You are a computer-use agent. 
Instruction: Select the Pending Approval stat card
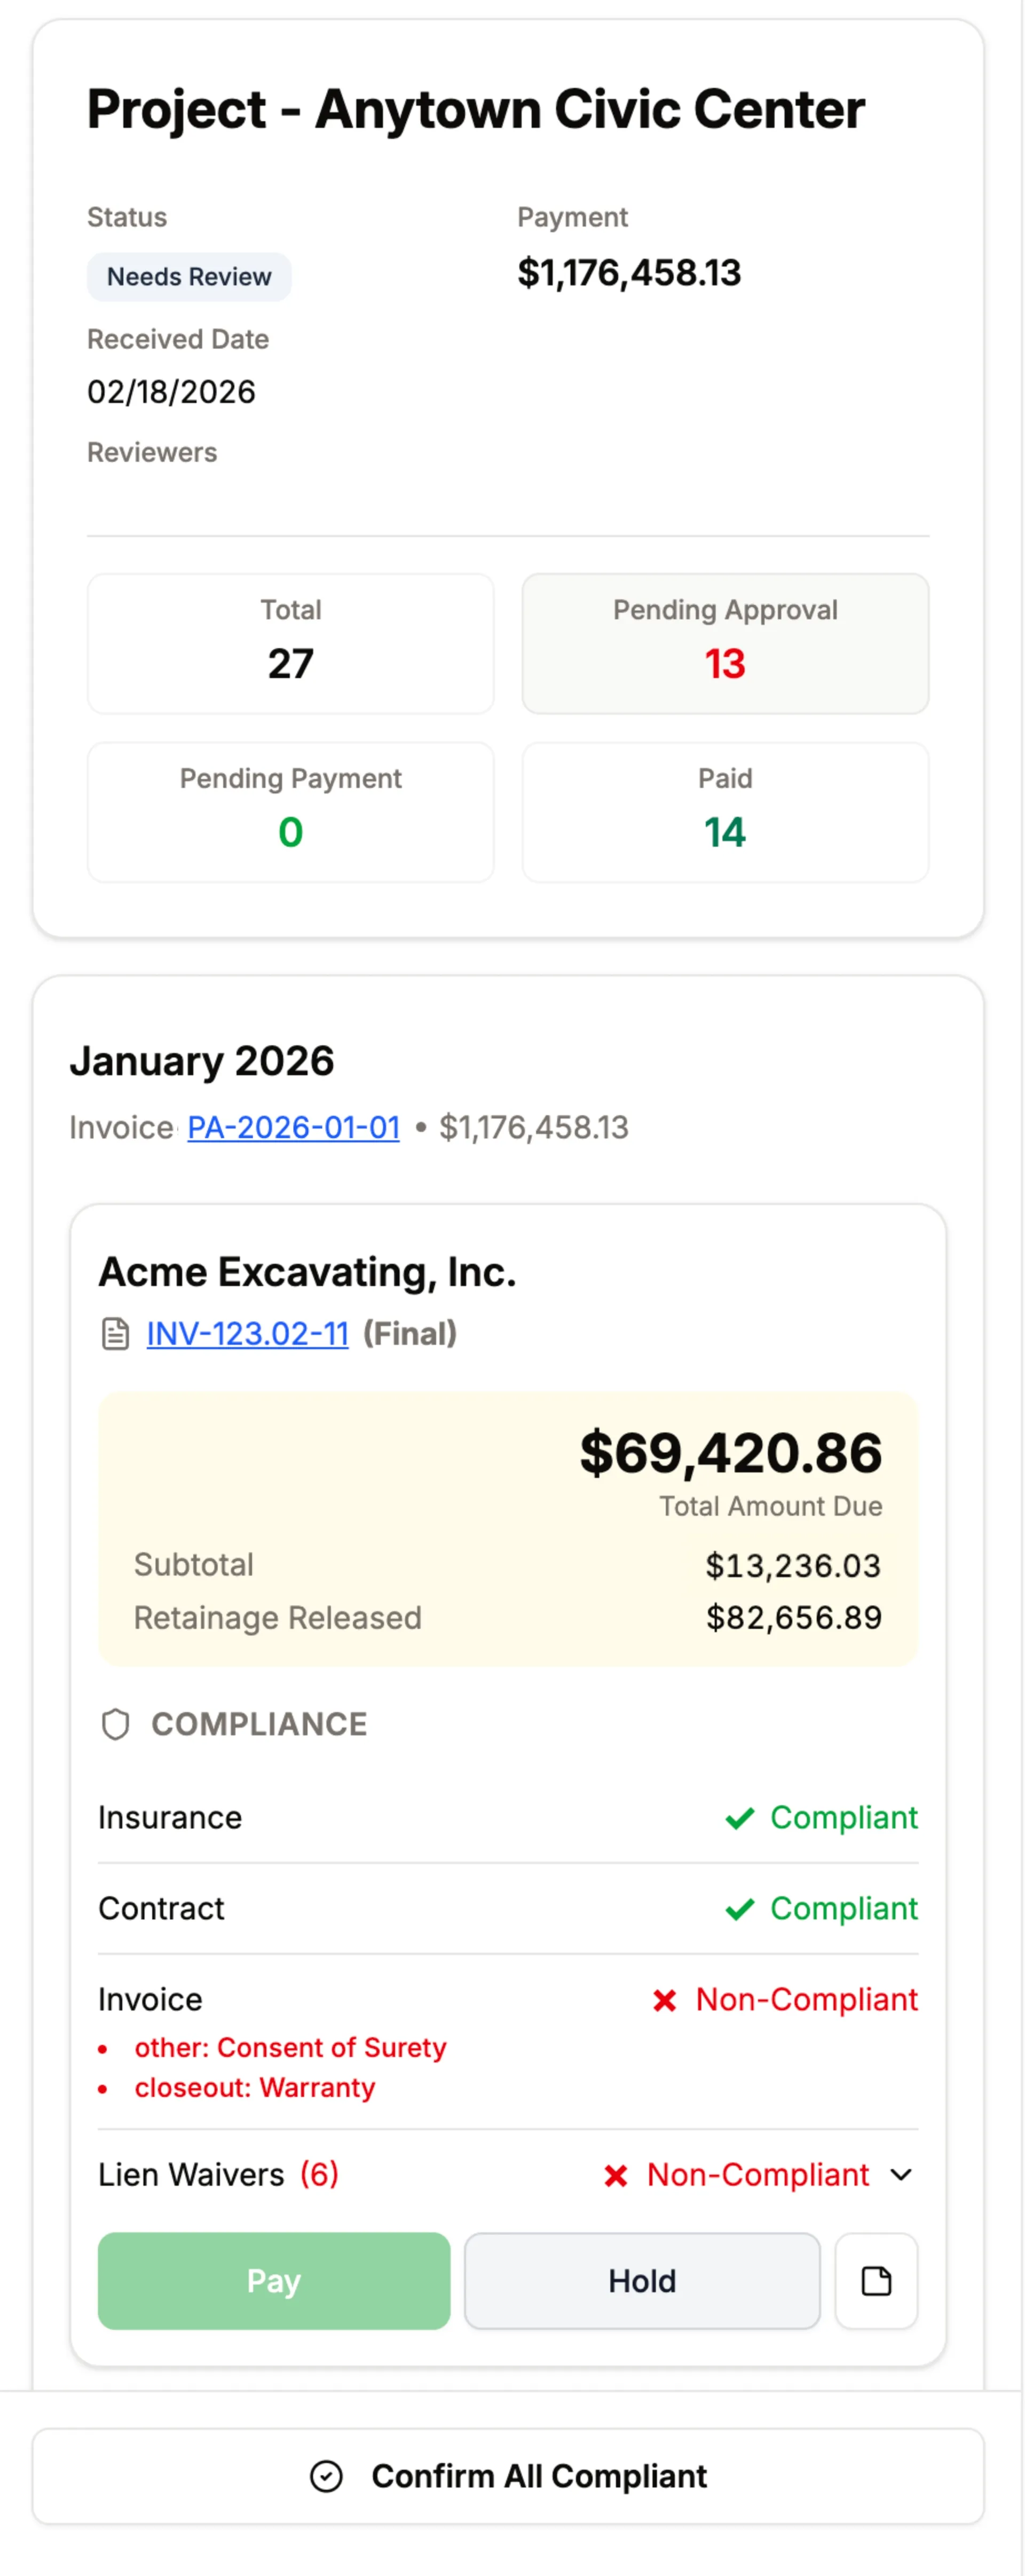[x=724, y=643]
